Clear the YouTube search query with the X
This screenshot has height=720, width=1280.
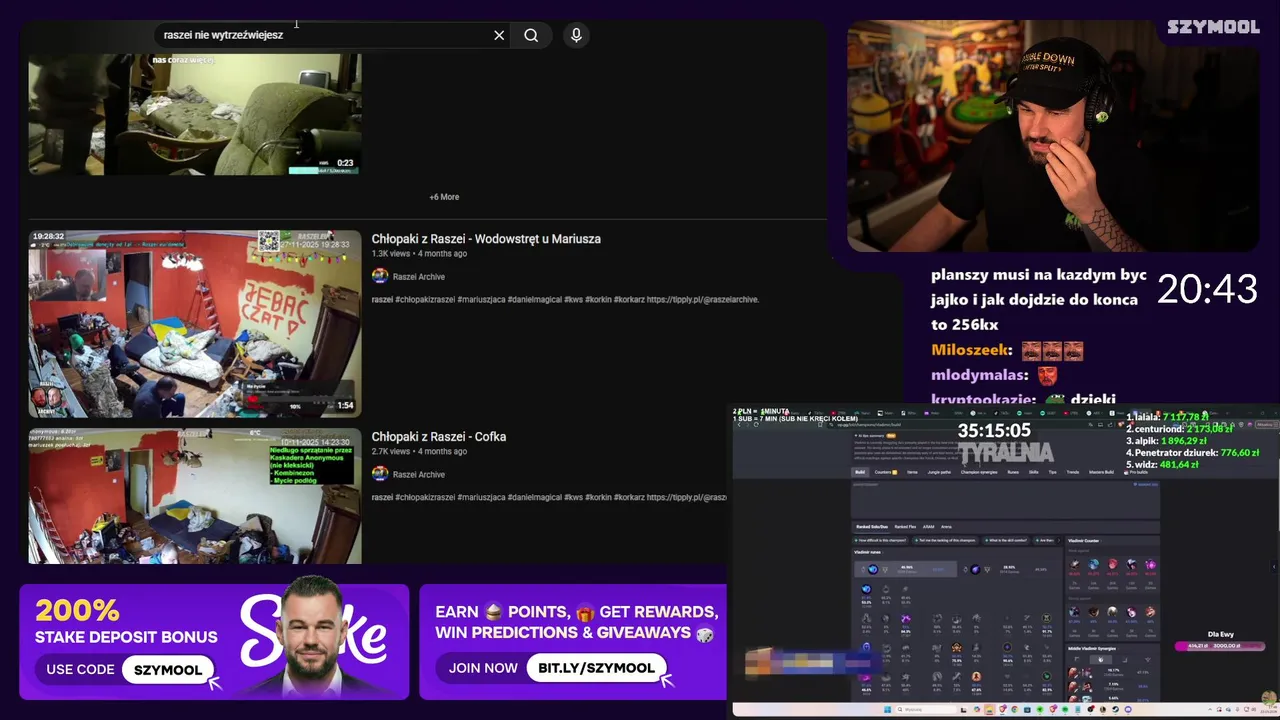(499, 35)
